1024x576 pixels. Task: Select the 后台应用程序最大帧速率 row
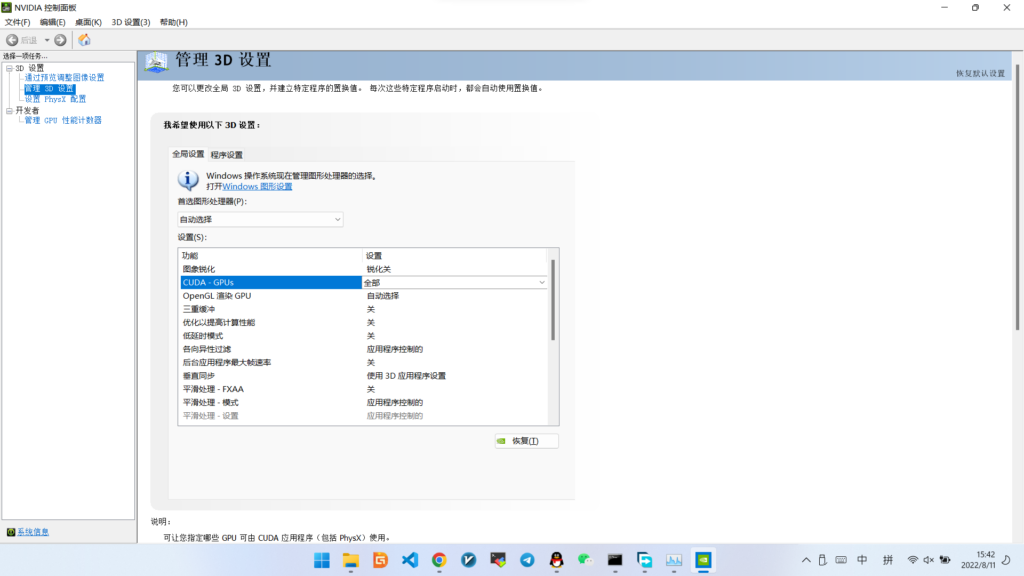pos(364,362)
